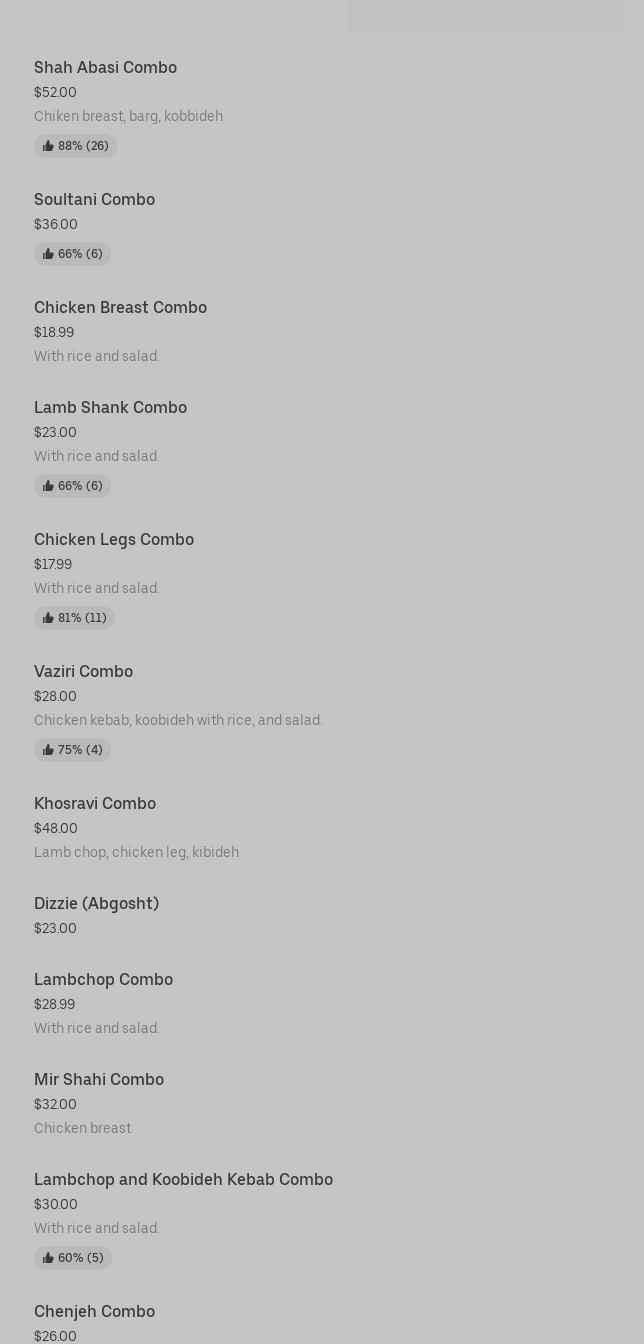Screen dimensions: 644x1344
Task: Open the Vaziri Combo item
Action: (x=83, y=671)
